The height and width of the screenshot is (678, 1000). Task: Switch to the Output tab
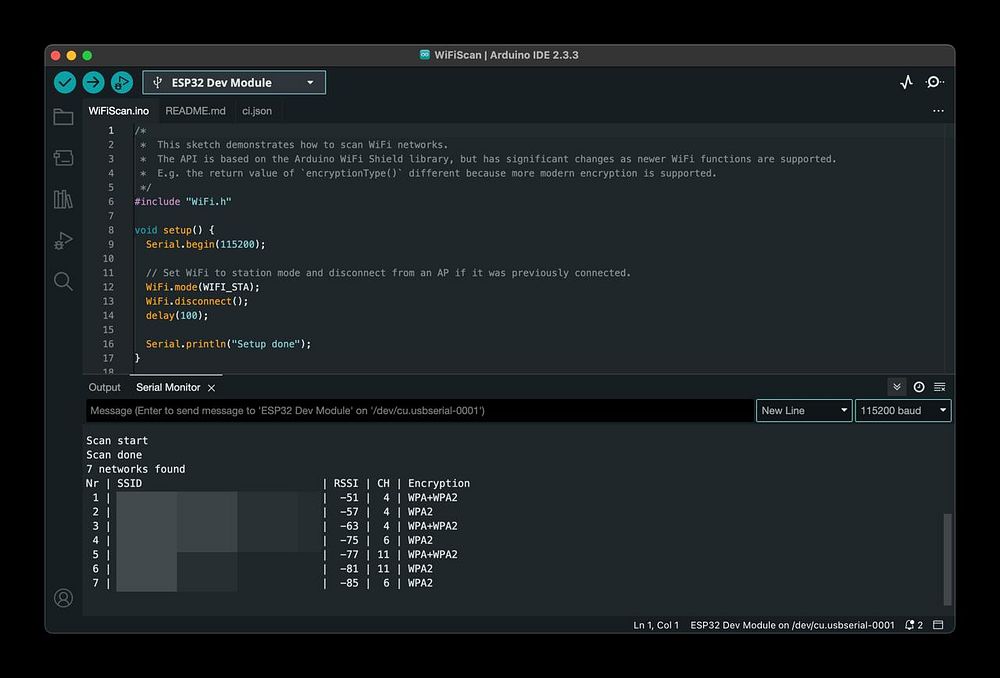tap(104, 387)
